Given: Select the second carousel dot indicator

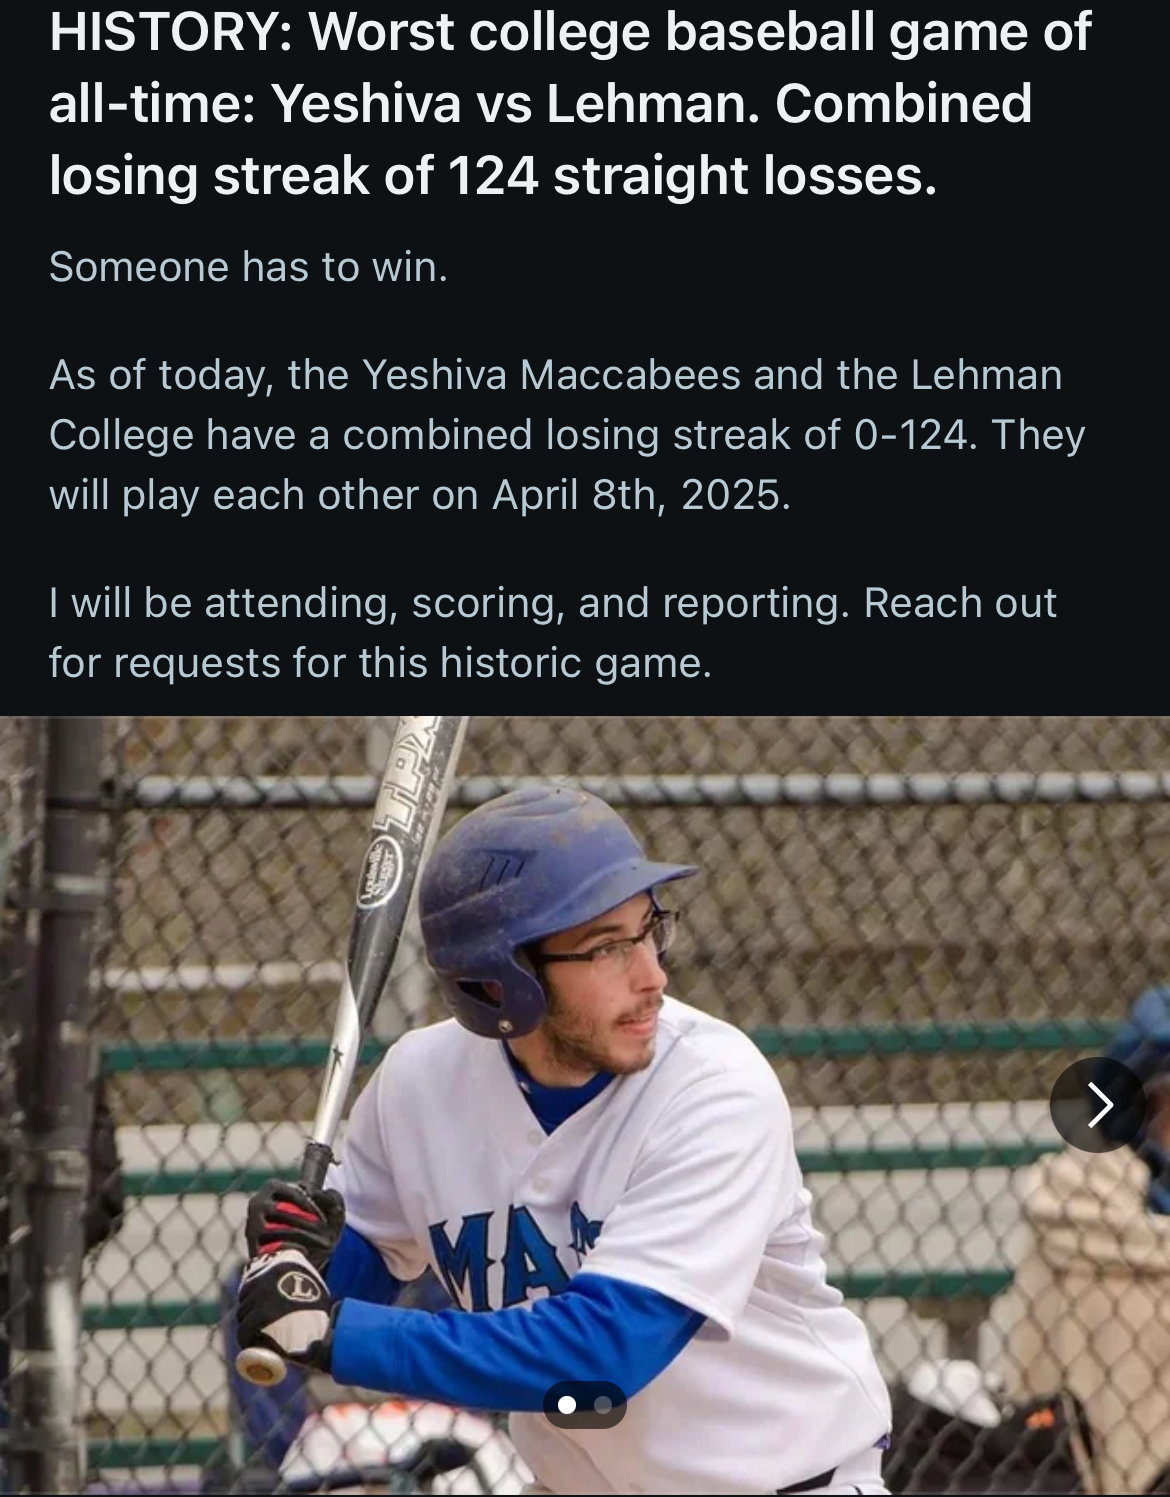Looking at the screenshot, I should point(603,1405).
